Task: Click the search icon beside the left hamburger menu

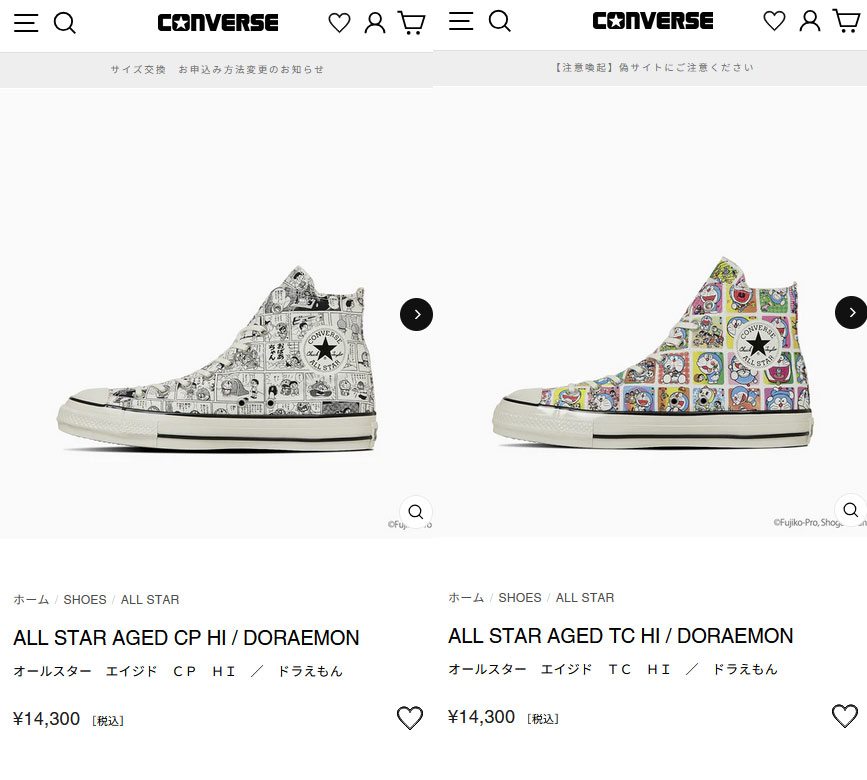Action: (x=64, y=22)
